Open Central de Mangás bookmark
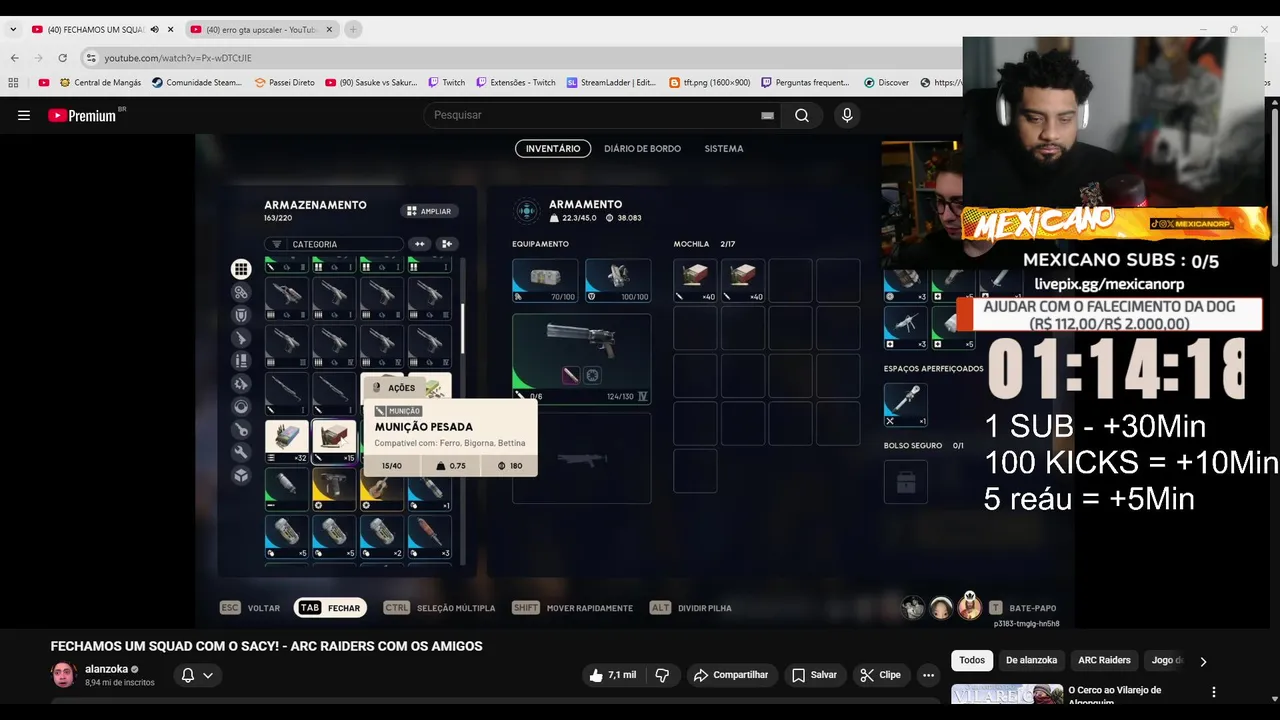Image resolution: width=1280 pixels, height=720 pixels. tap(100, 83)
